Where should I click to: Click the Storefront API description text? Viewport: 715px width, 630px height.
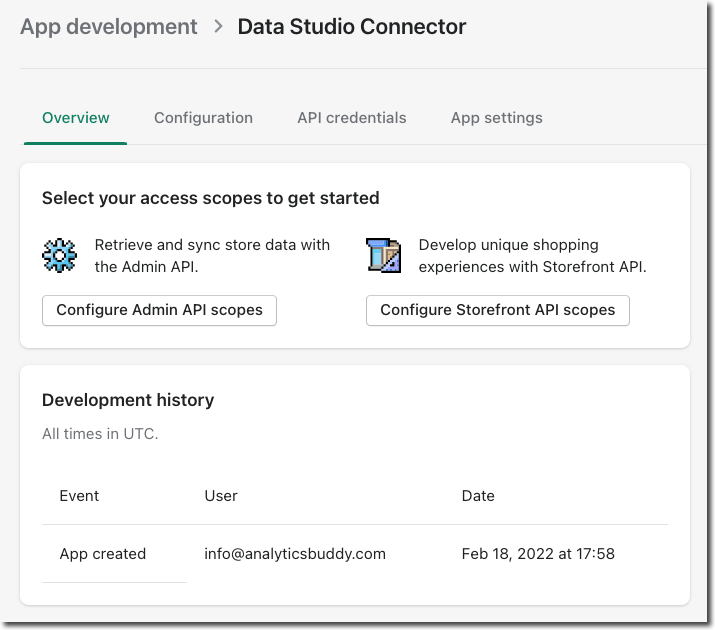click(533, 256)
